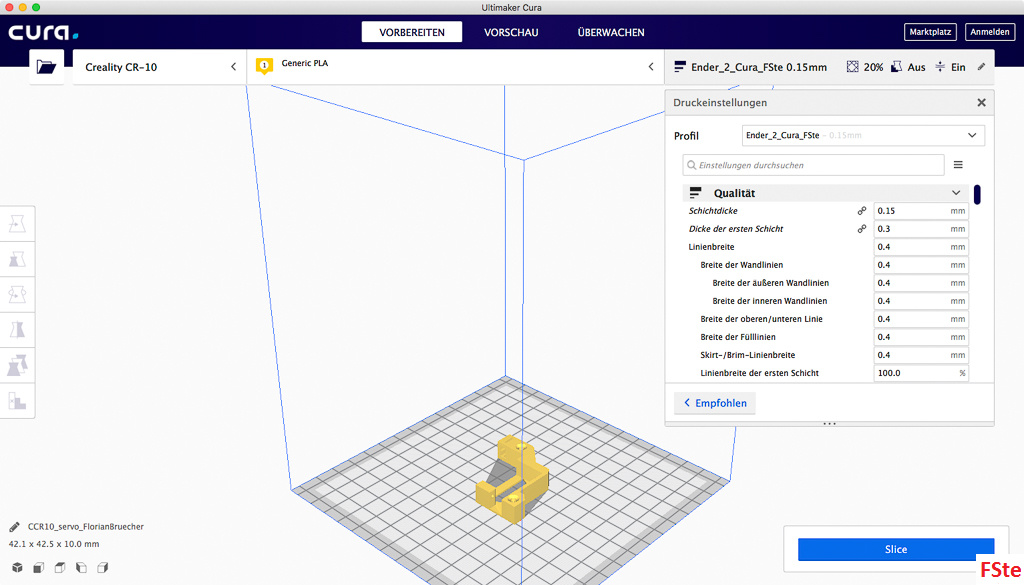Open the Generic PLA material selector
This screenshot has width=1024, height=585.
(455, 67)
